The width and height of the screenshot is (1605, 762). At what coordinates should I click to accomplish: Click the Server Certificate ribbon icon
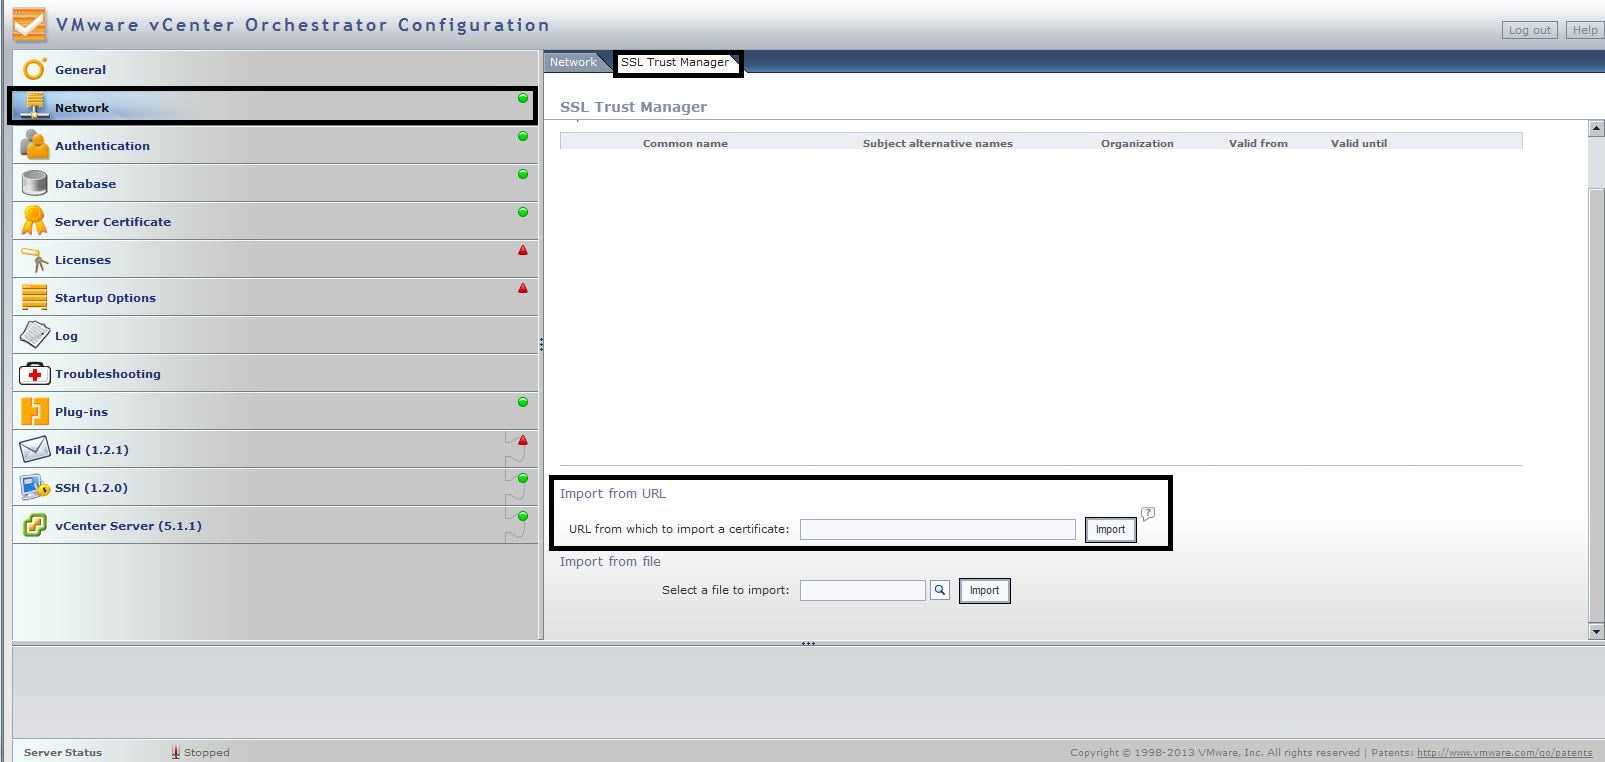[34, 221]
